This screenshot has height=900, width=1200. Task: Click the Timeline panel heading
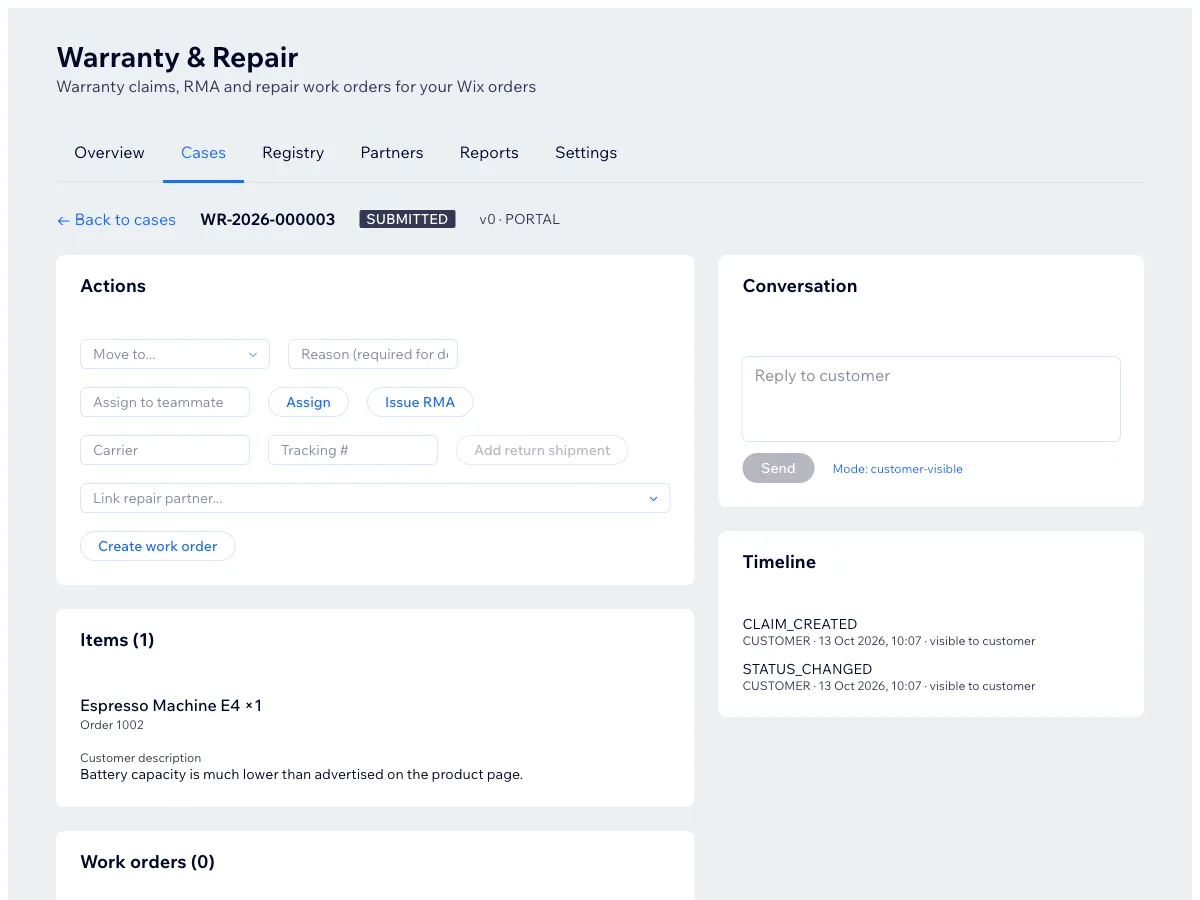779,562
